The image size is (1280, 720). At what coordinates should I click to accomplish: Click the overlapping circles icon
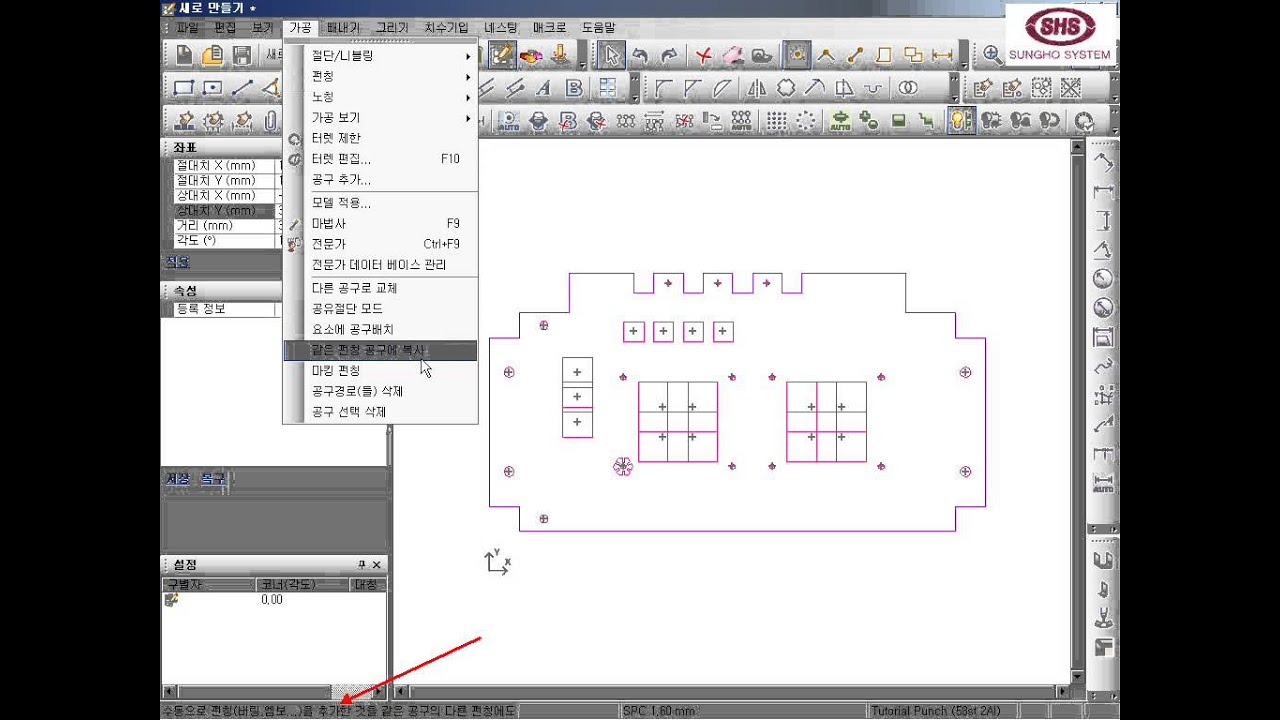[908, 88]
